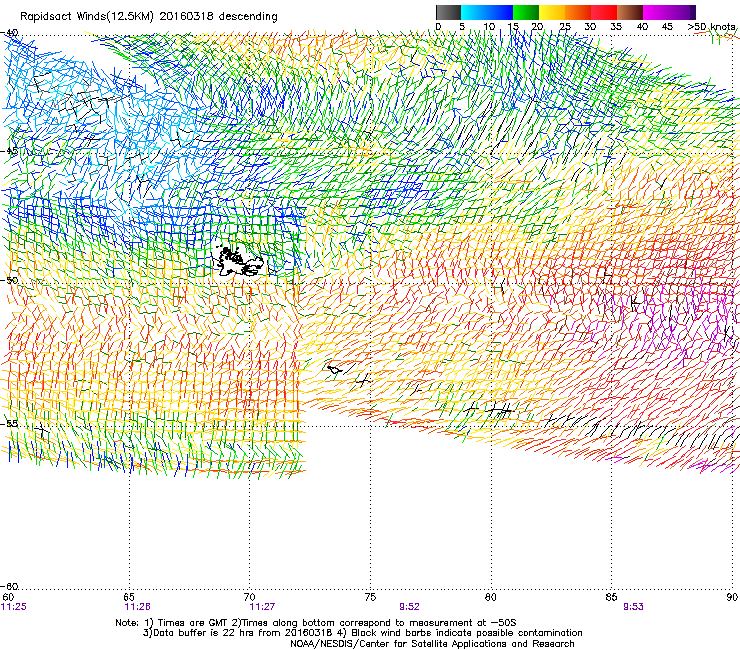The height and width of the screenshot is (650, 740).
Task: Pick the green 15-20 knots color segment
Action: pyautogui.click(x=526, y=12)
